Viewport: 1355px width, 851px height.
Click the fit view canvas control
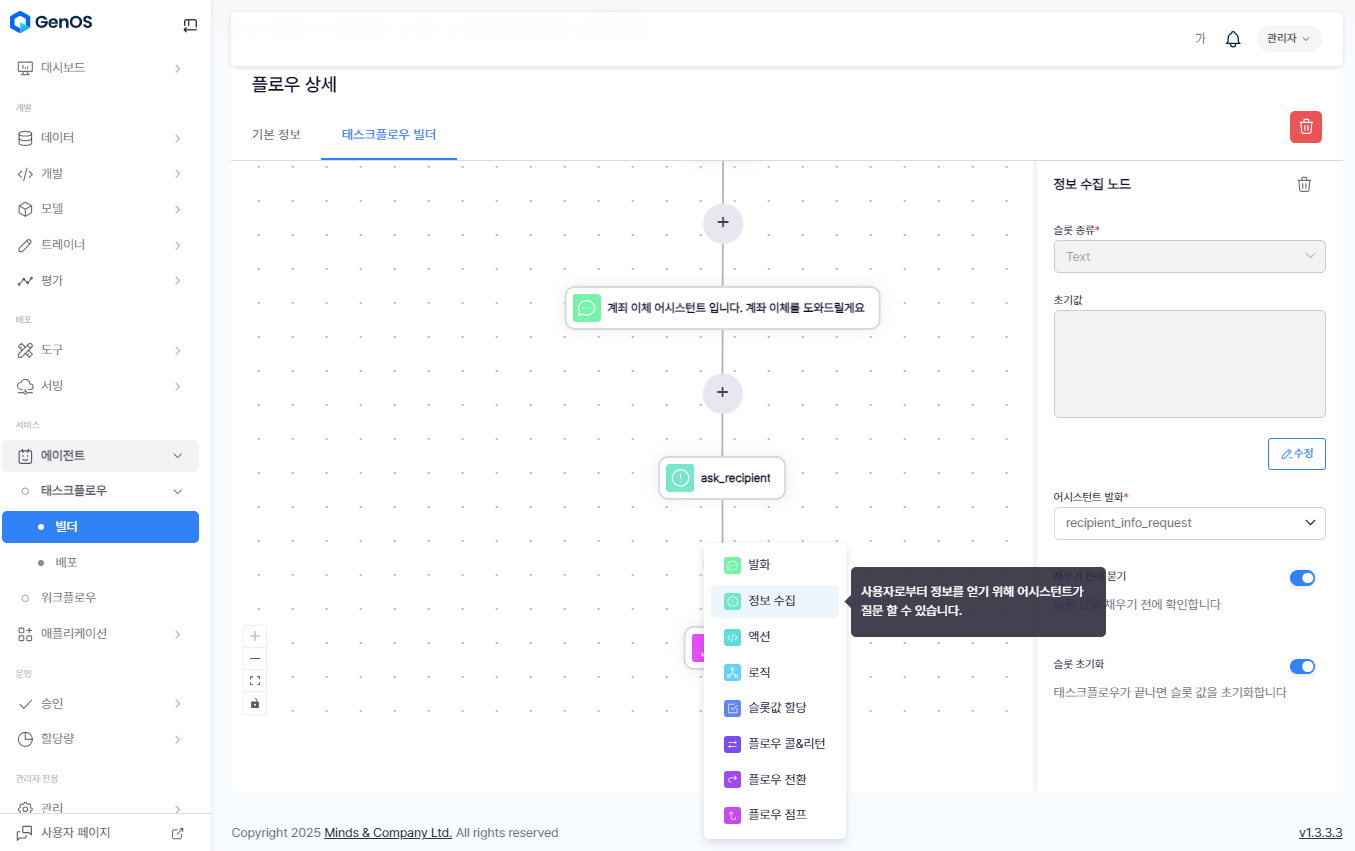(255, 681)
